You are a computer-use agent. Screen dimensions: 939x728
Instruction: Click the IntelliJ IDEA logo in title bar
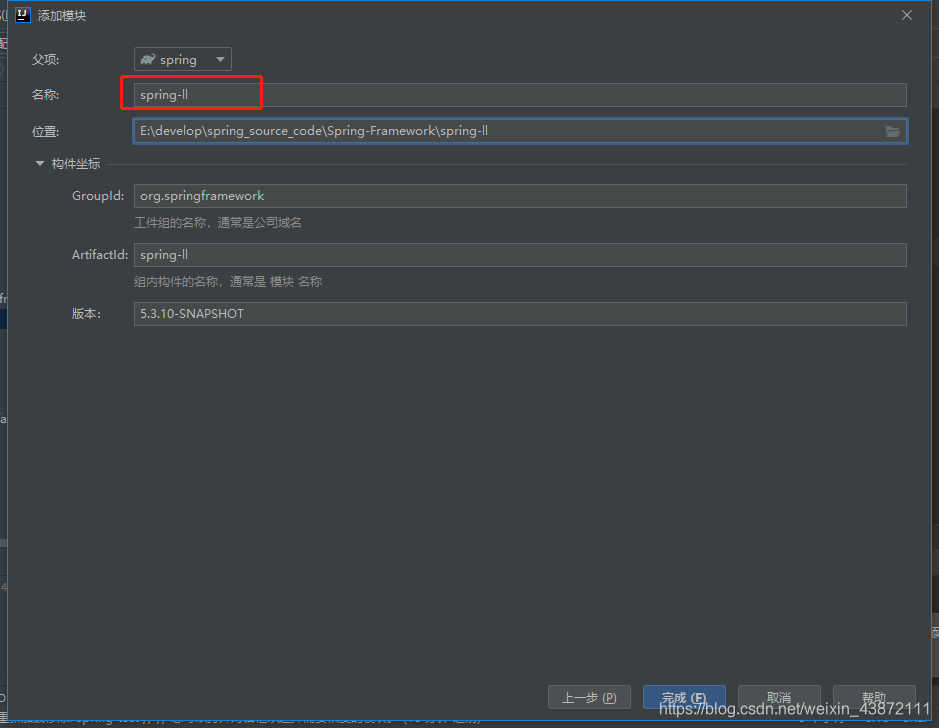23,15
